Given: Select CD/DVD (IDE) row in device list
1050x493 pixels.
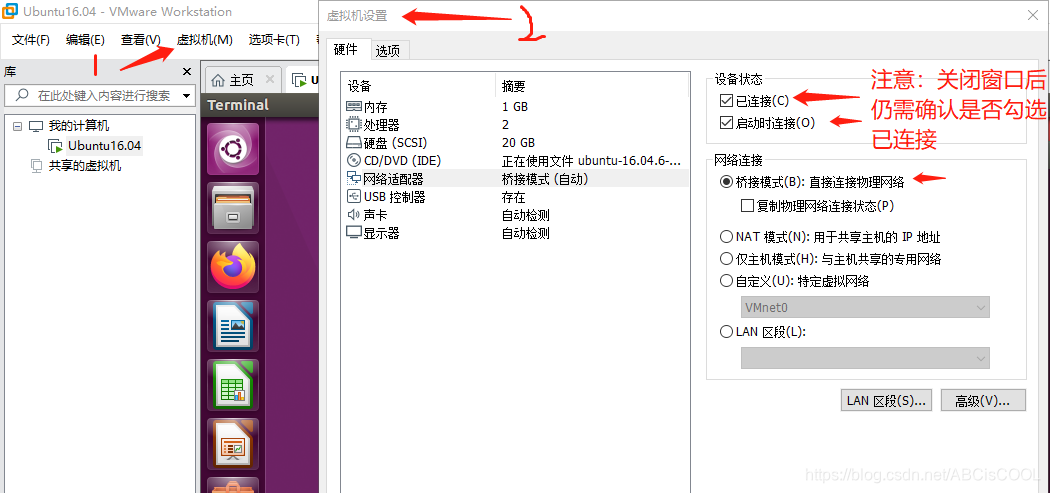Looking at the screenshot, I should tap(514, 161).
